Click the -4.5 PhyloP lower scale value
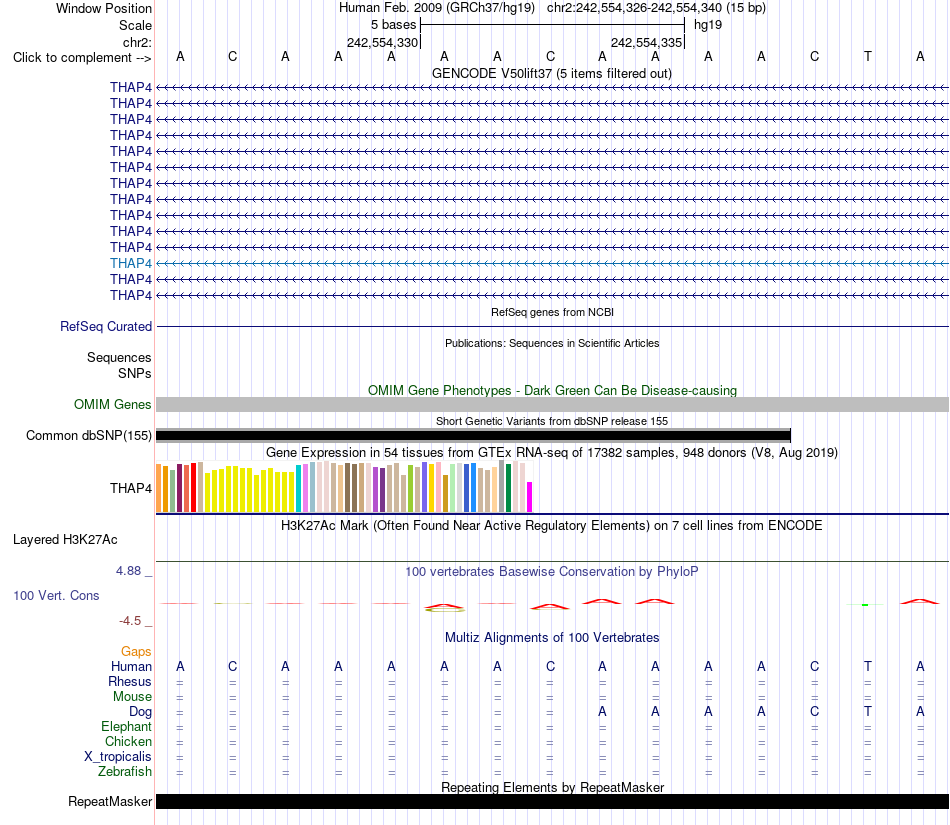The height and width of the screenshot is (825, 950). pos(130,621)
